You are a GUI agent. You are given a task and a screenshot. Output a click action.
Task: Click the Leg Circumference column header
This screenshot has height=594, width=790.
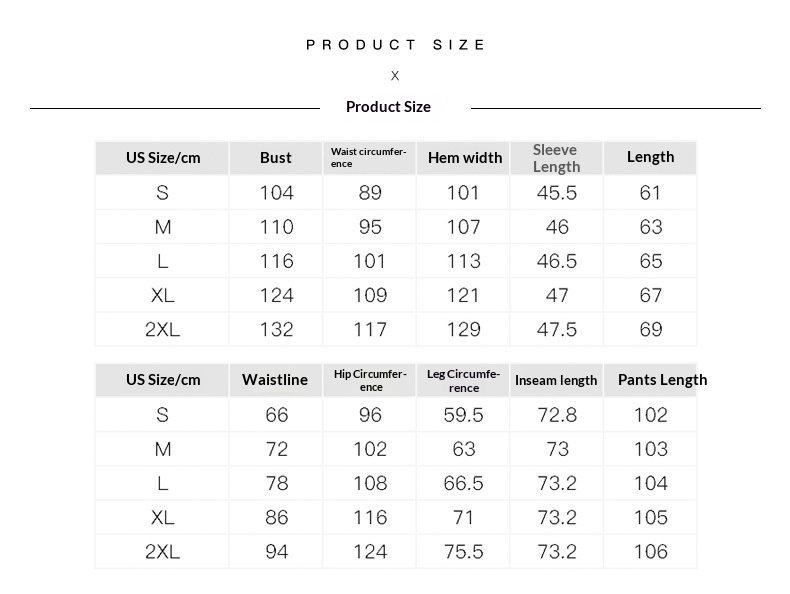point(463,380)
